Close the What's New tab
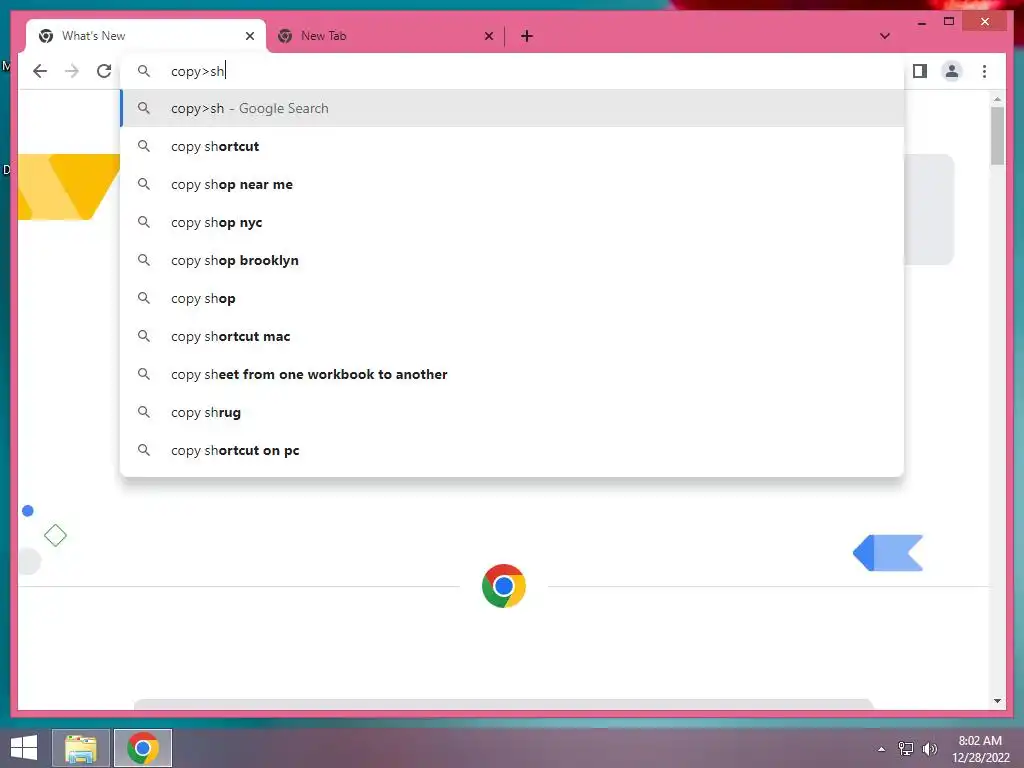Viewport: 1024px width, 768px height. 249,36
